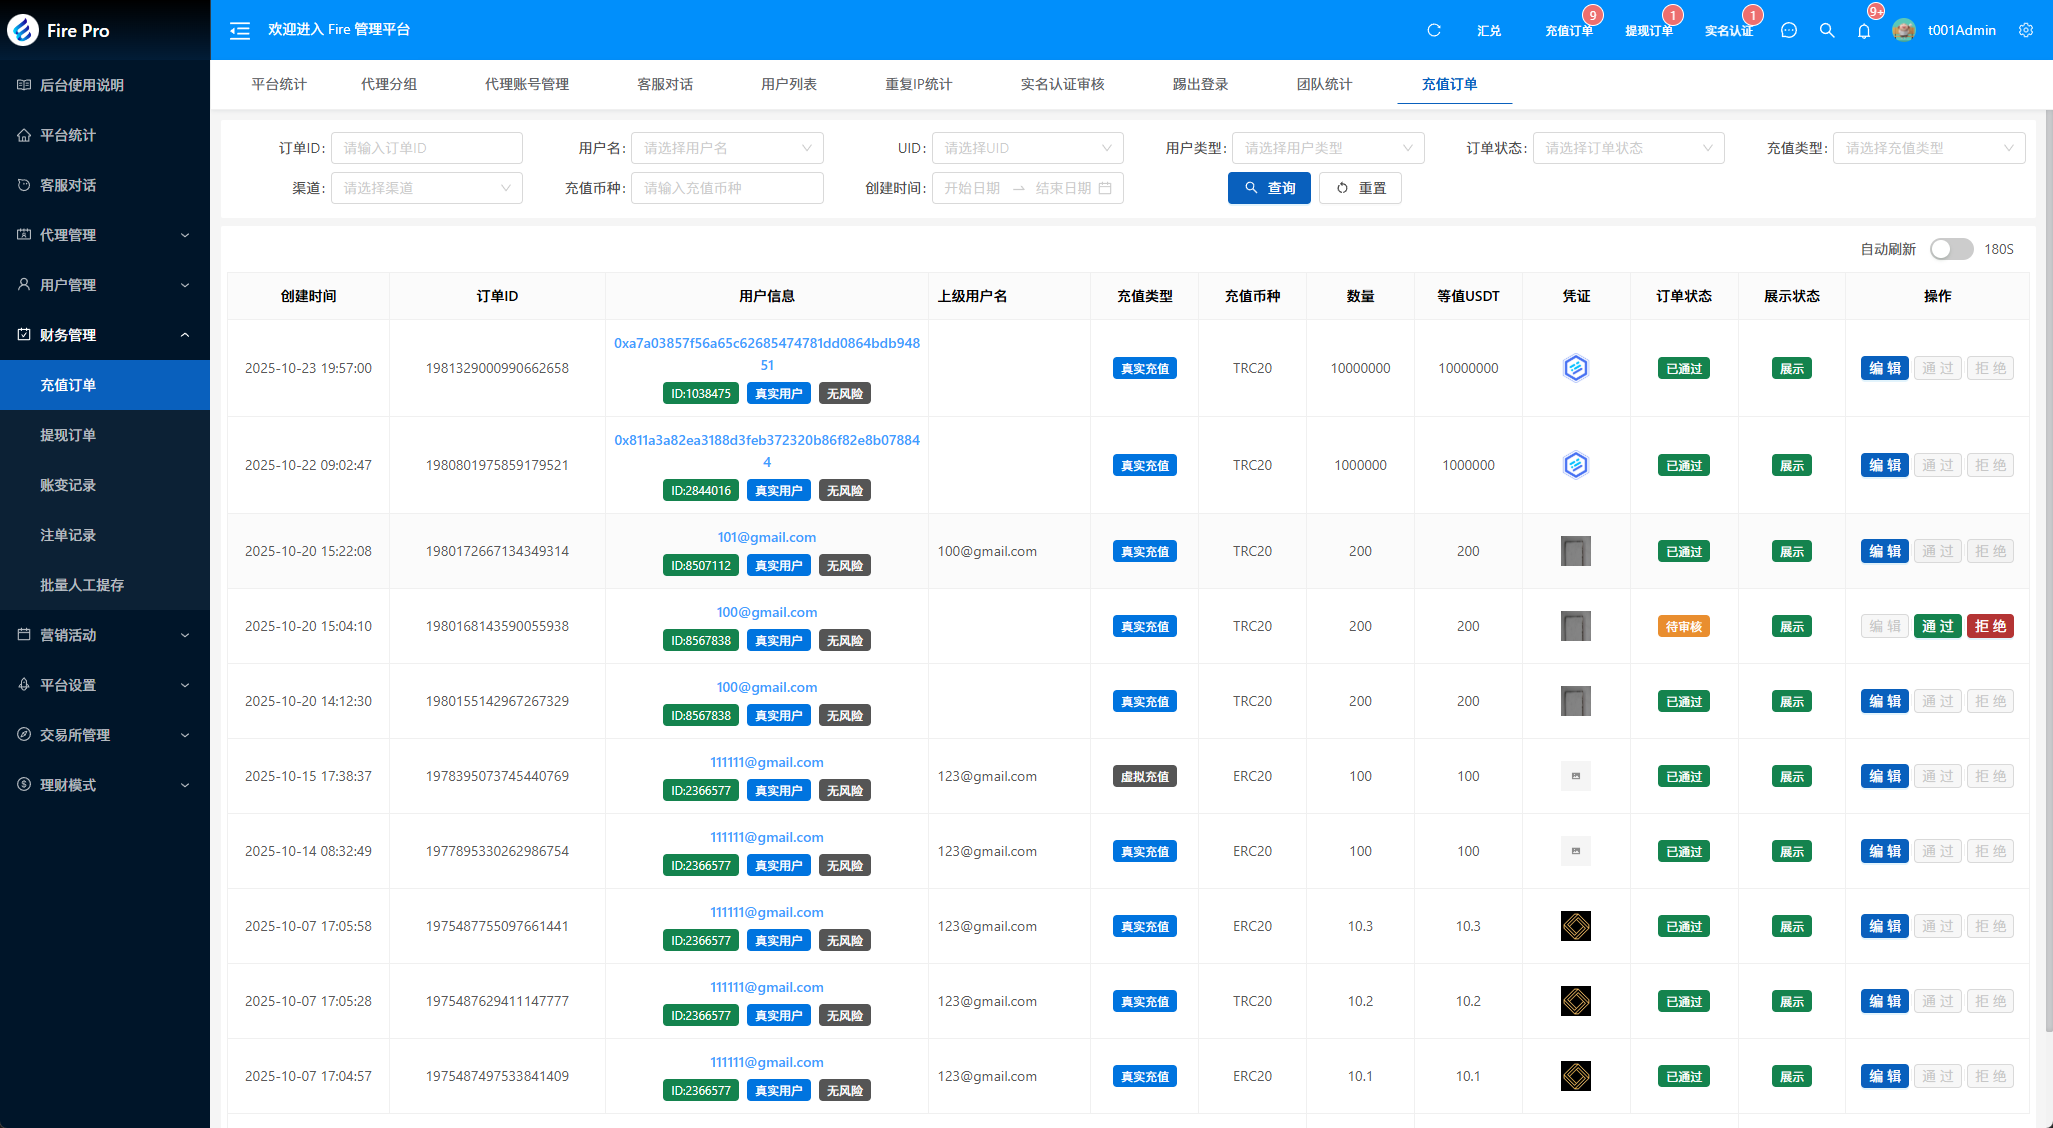Screen dimensions: 2053x1128
Task: Enable the auto refresh switch
Action: click(x=1950, y=249)
